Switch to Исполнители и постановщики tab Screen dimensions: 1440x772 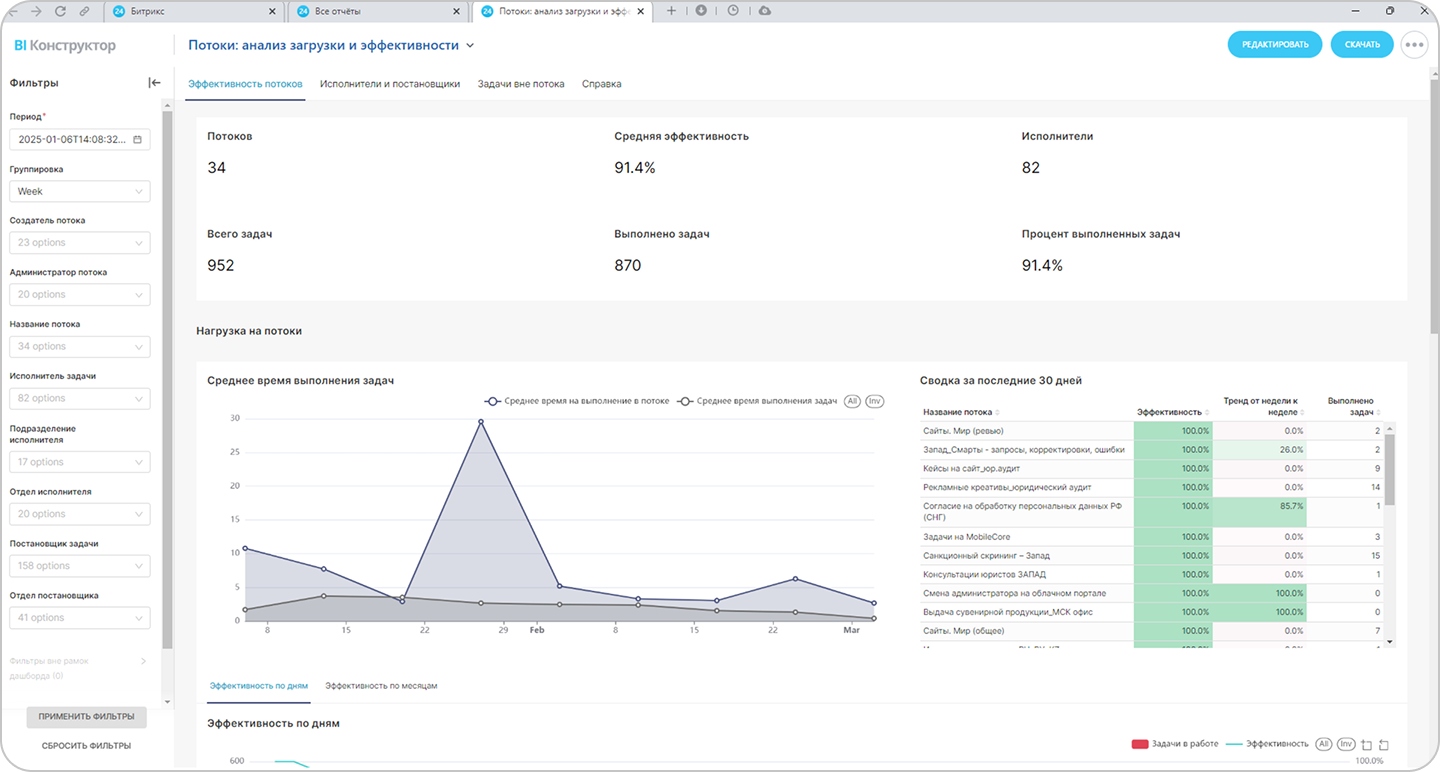[x=389, y=84]
